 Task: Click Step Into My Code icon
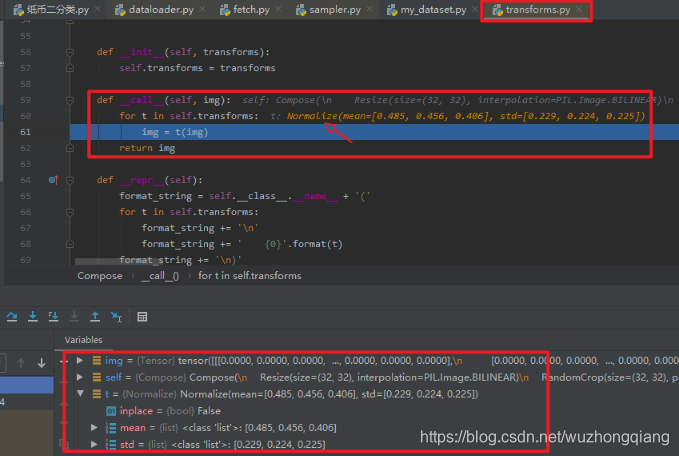pyautogui.click(x=53, y=317)
